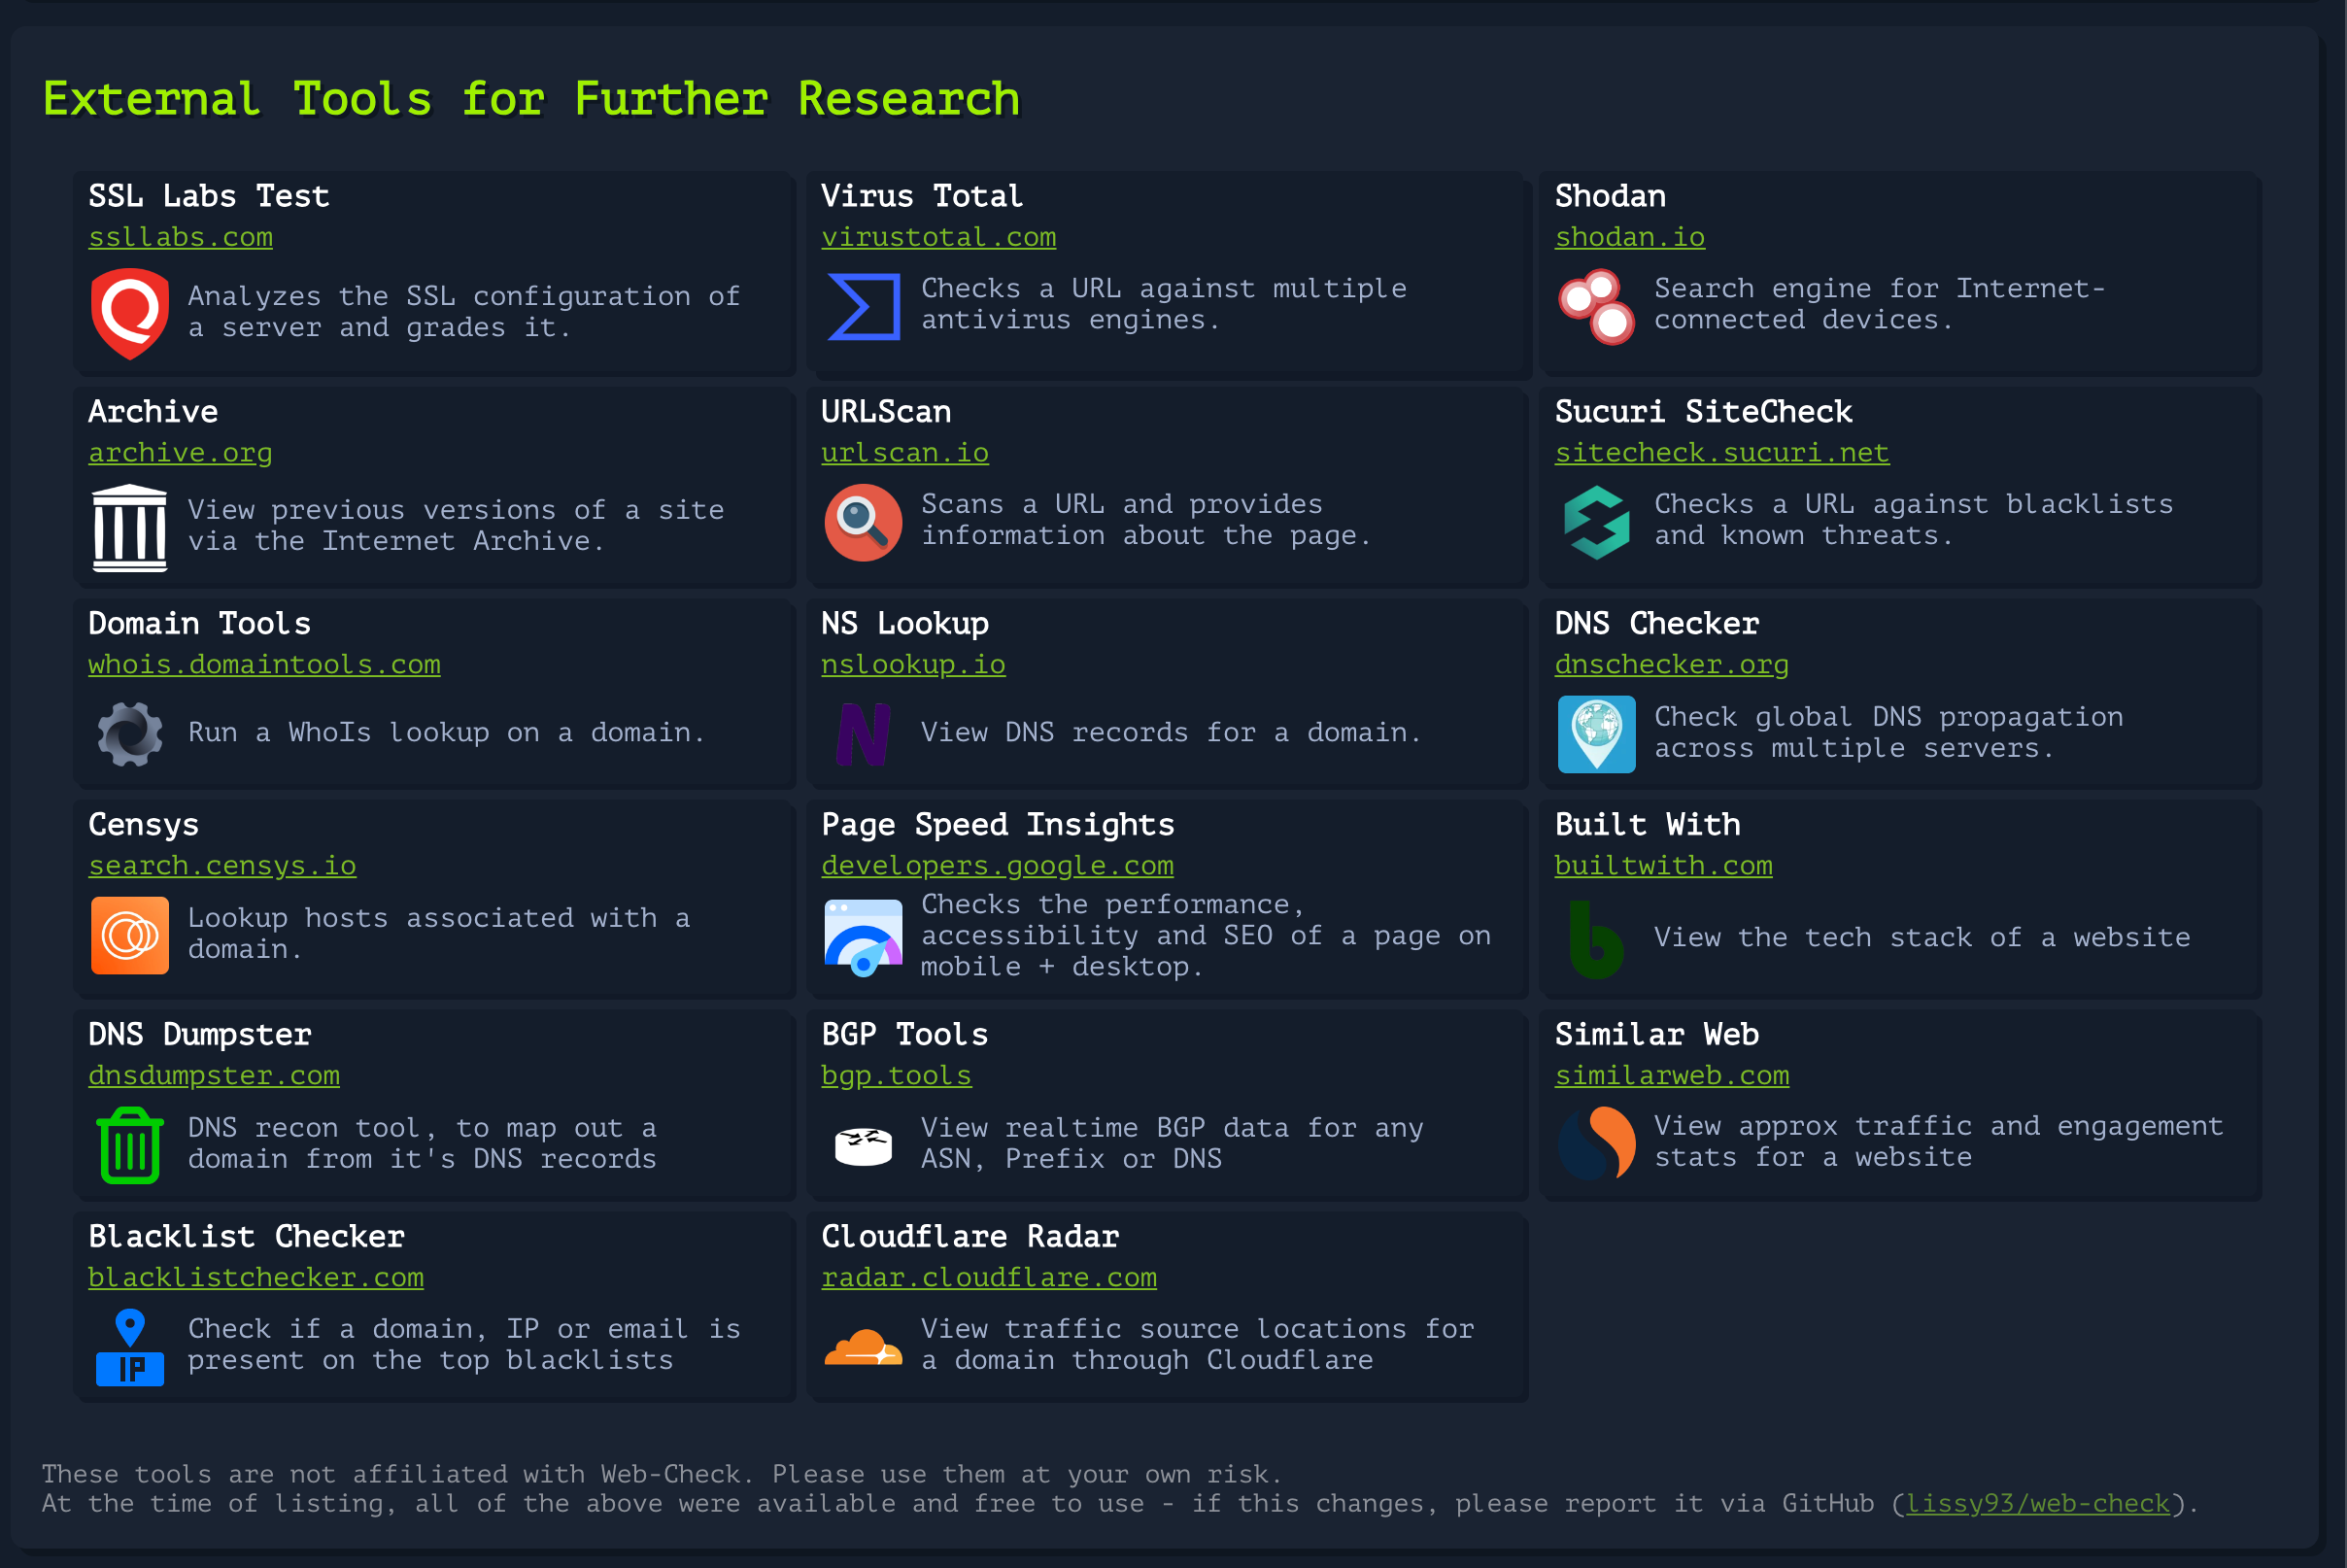Click the Page Speed Insights gauge icon
The width and height of the screenshot is (2347, 1568).
click(863, 937)
